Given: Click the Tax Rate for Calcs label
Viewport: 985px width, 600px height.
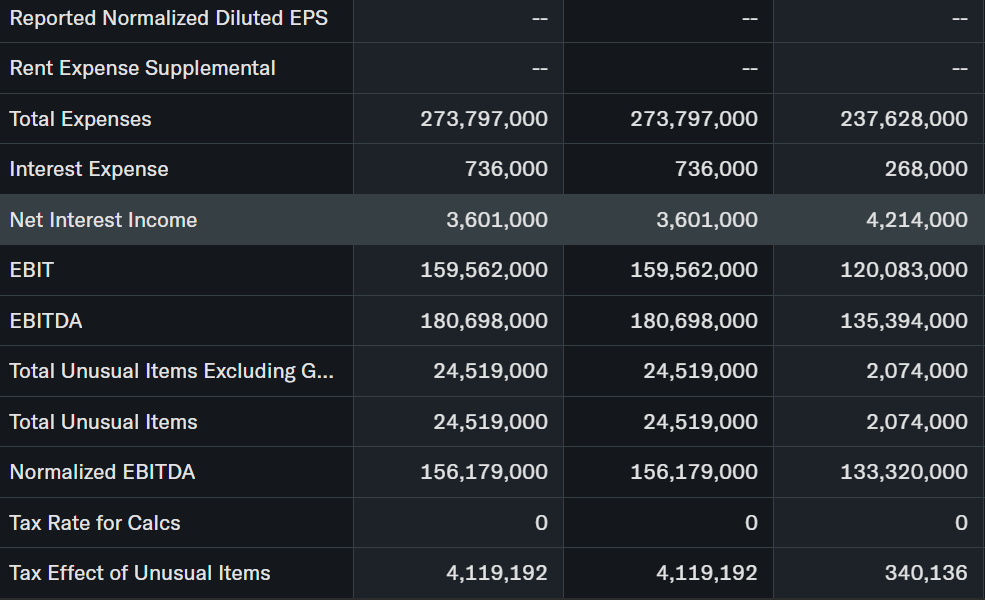Looking at the screenshot, I should [95, 523].
